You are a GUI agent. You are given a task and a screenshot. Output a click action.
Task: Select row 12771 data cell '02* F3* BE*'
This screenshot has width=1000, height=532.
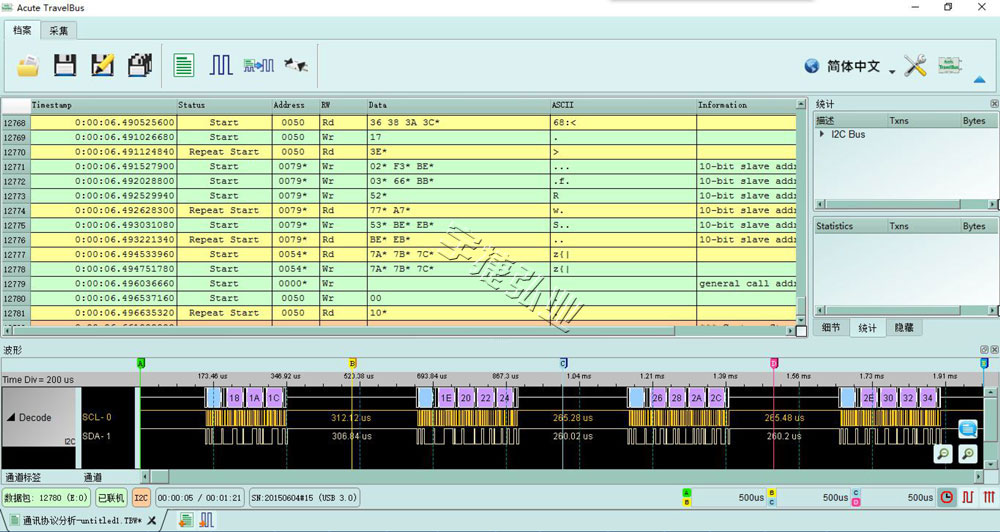click(459, 166)
